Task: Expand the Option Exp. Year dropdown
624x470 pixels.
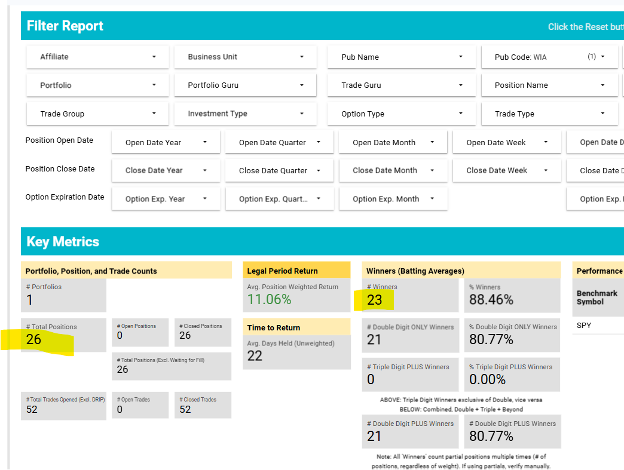Action: pos(165,199)
